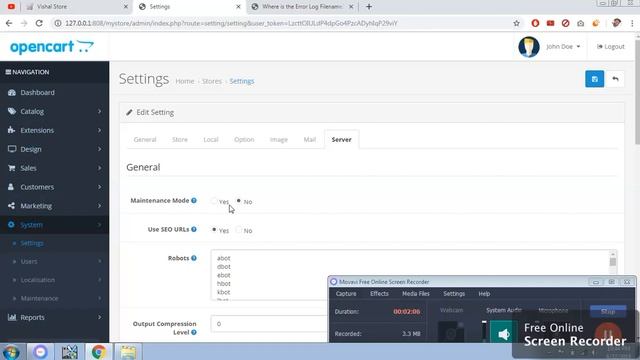Toggle the speaker icon in Movavi recorder

click(504, 334)
